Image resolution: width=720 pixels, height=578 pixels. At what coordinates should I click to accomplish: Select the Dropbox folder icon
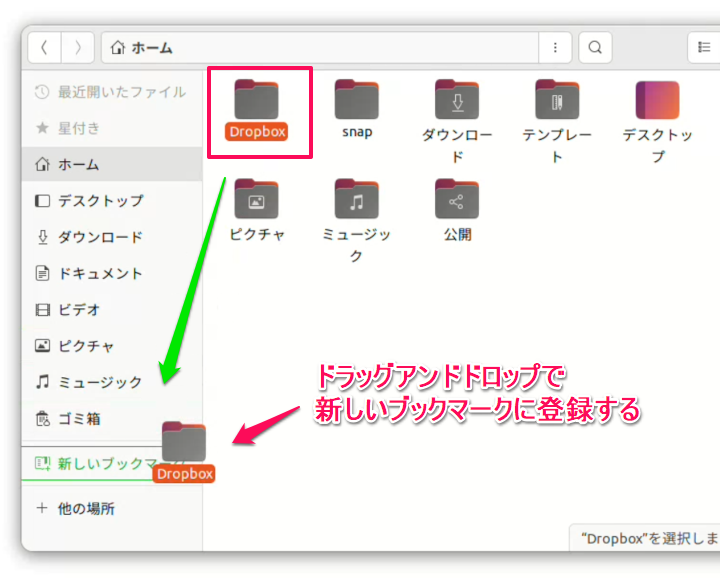pyautogui.click(x=256, y=99)
